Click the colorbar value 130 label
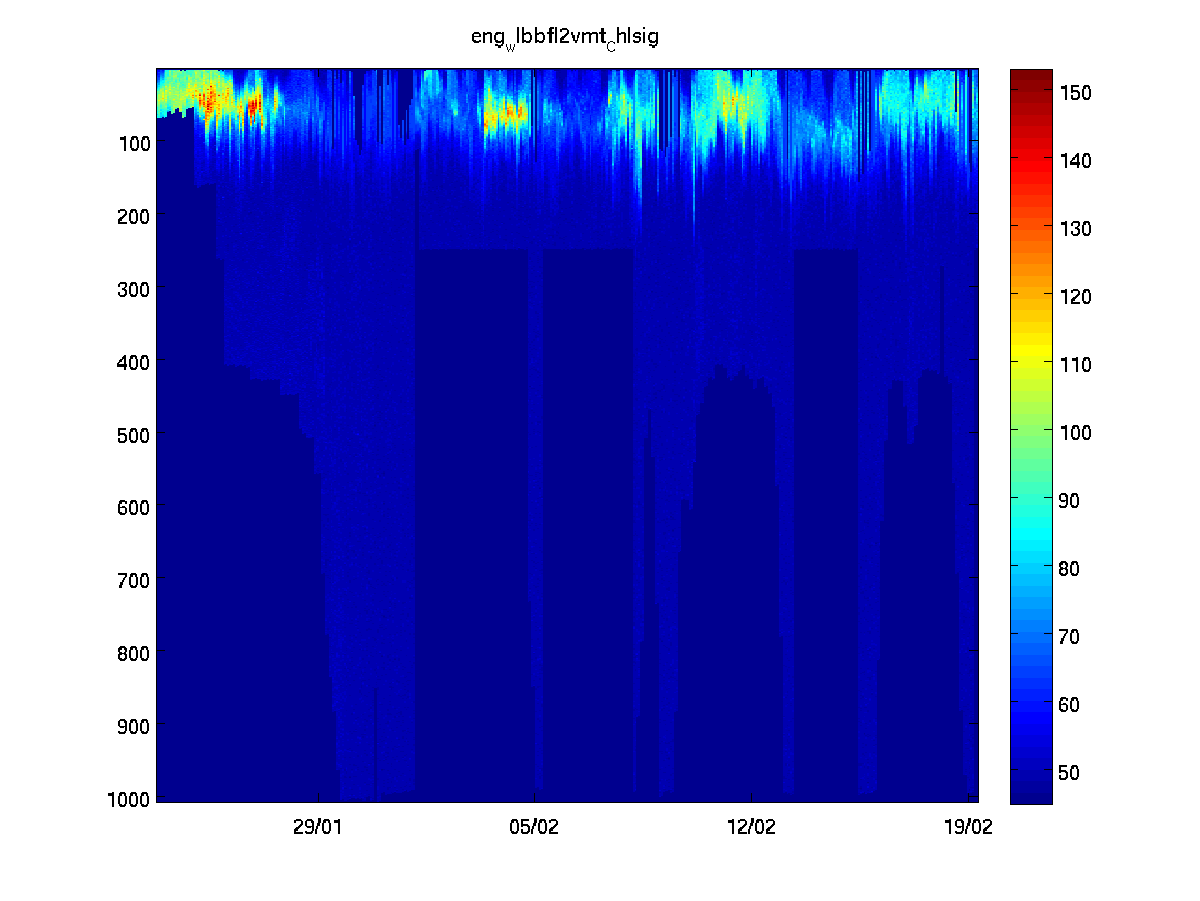 tap(1075, 229)
